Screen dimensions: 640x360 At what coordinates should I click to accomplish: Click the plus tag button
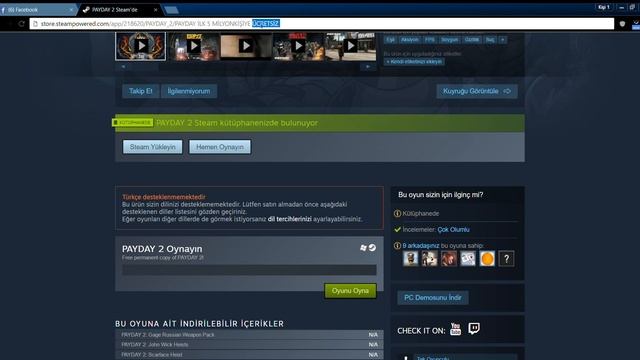tap(503, 40)
